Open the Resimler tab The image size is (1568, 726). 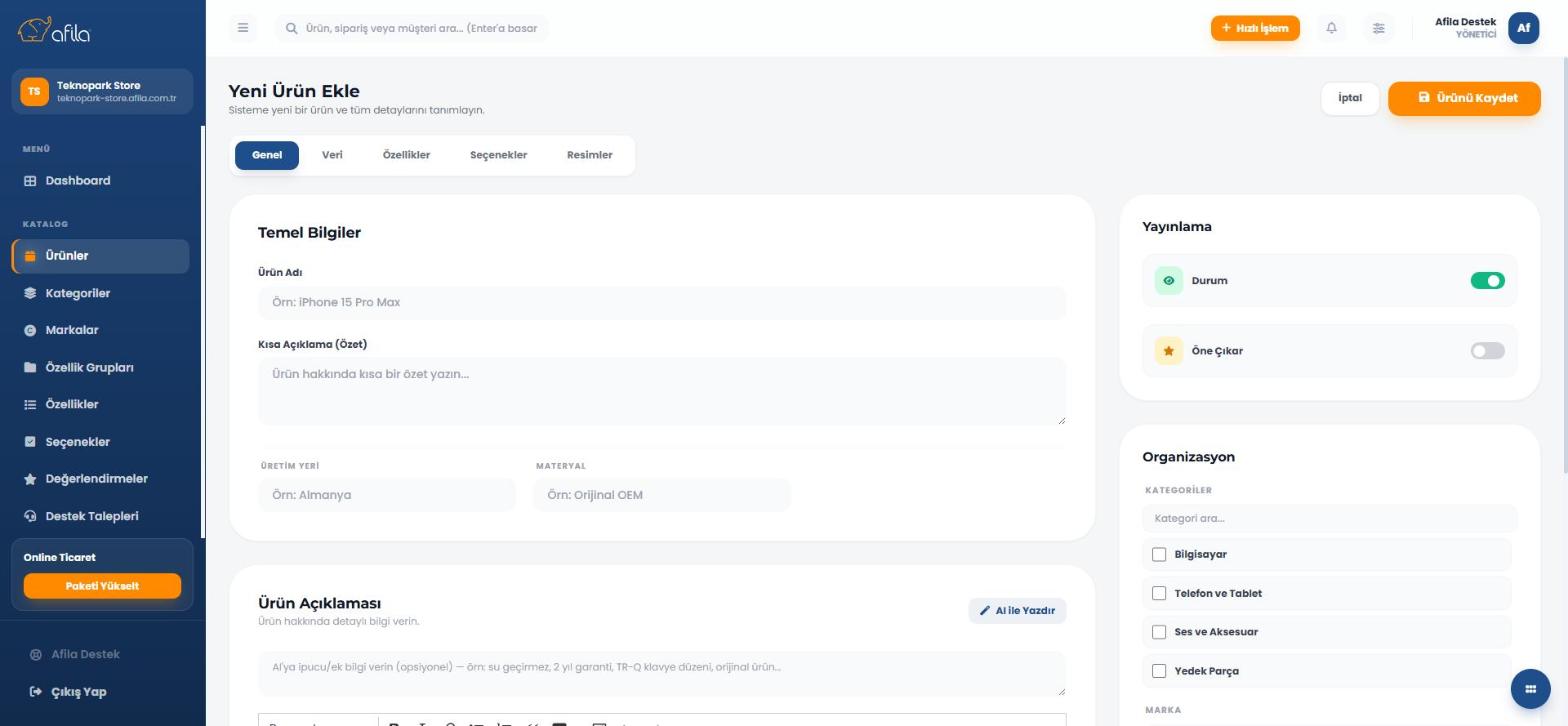tap(589, 155)
